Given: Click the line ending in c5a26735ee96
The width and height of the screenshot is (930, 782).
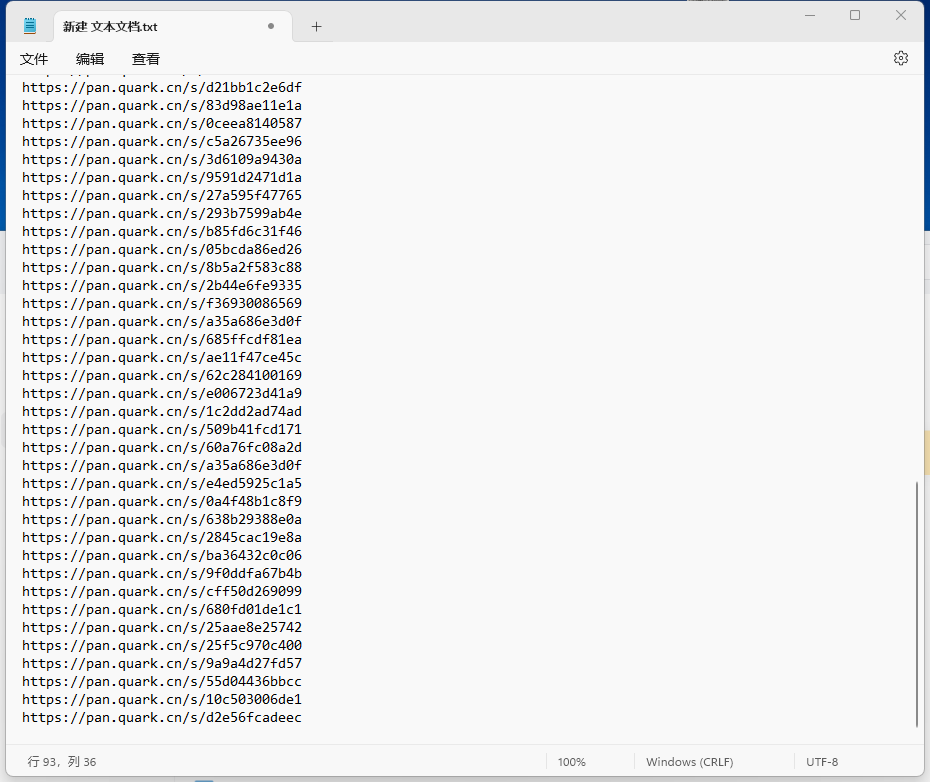Looking at the screenshot, I should (x=162, y=142).
